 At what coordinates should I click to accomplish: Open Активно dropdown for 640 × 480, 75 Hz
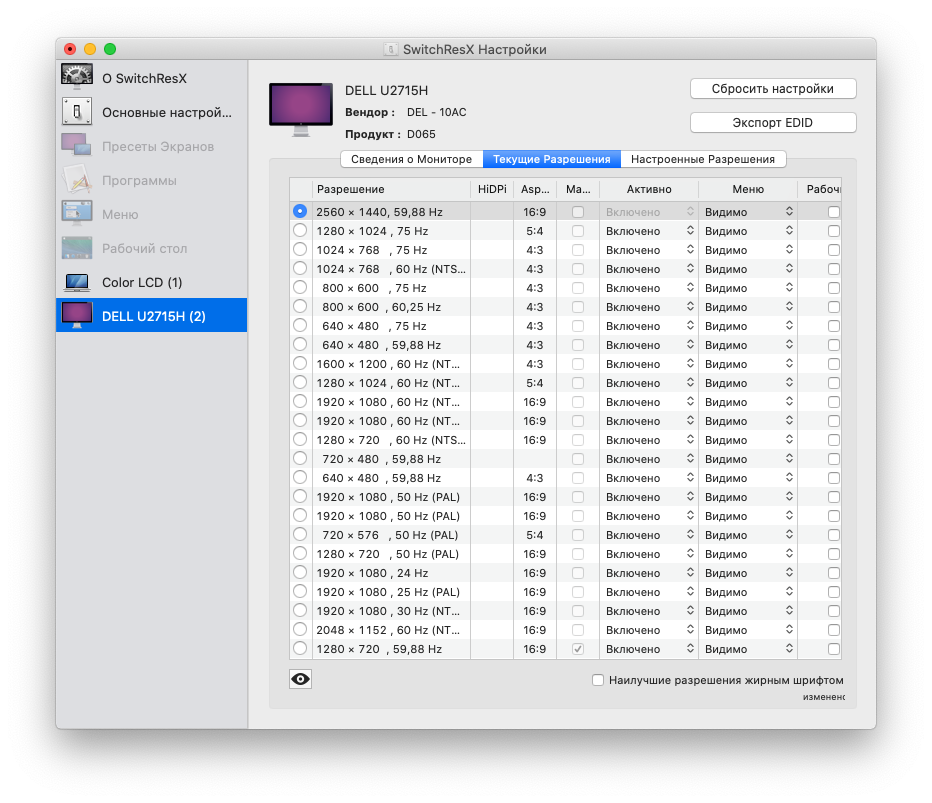tap(649, 326)
